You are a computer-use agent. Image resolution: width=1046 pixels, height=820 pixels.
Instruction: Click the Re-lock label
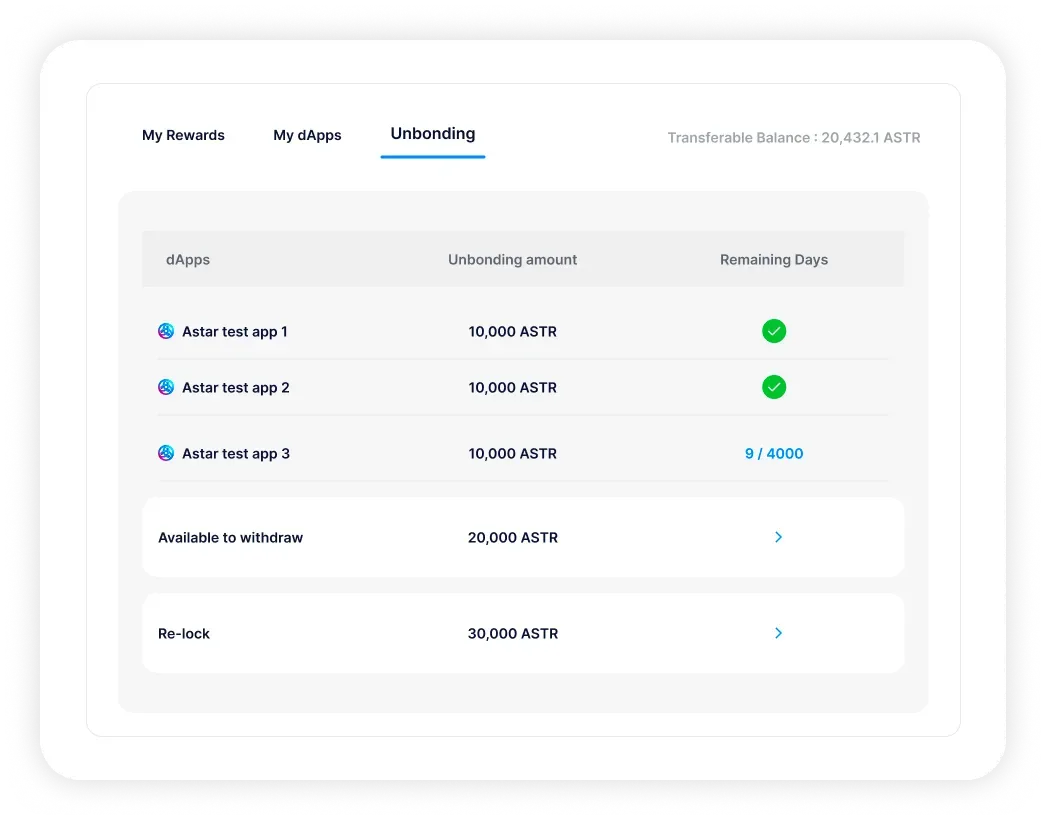pyautogui.click(x=183, y=634)
